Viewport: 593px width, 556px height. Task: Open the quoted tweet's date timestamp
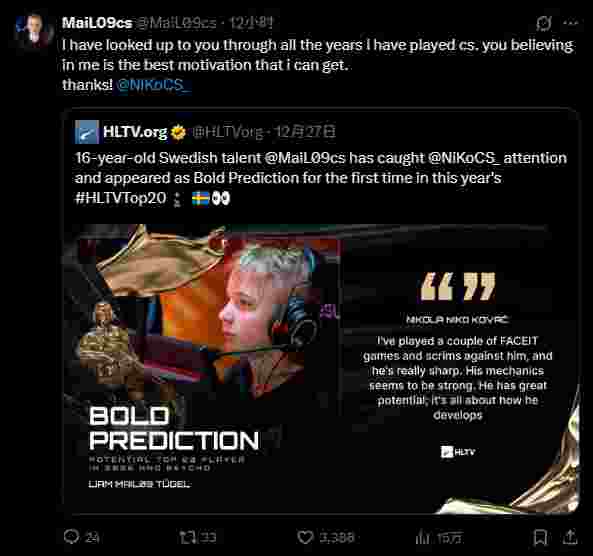coord(305,132)
